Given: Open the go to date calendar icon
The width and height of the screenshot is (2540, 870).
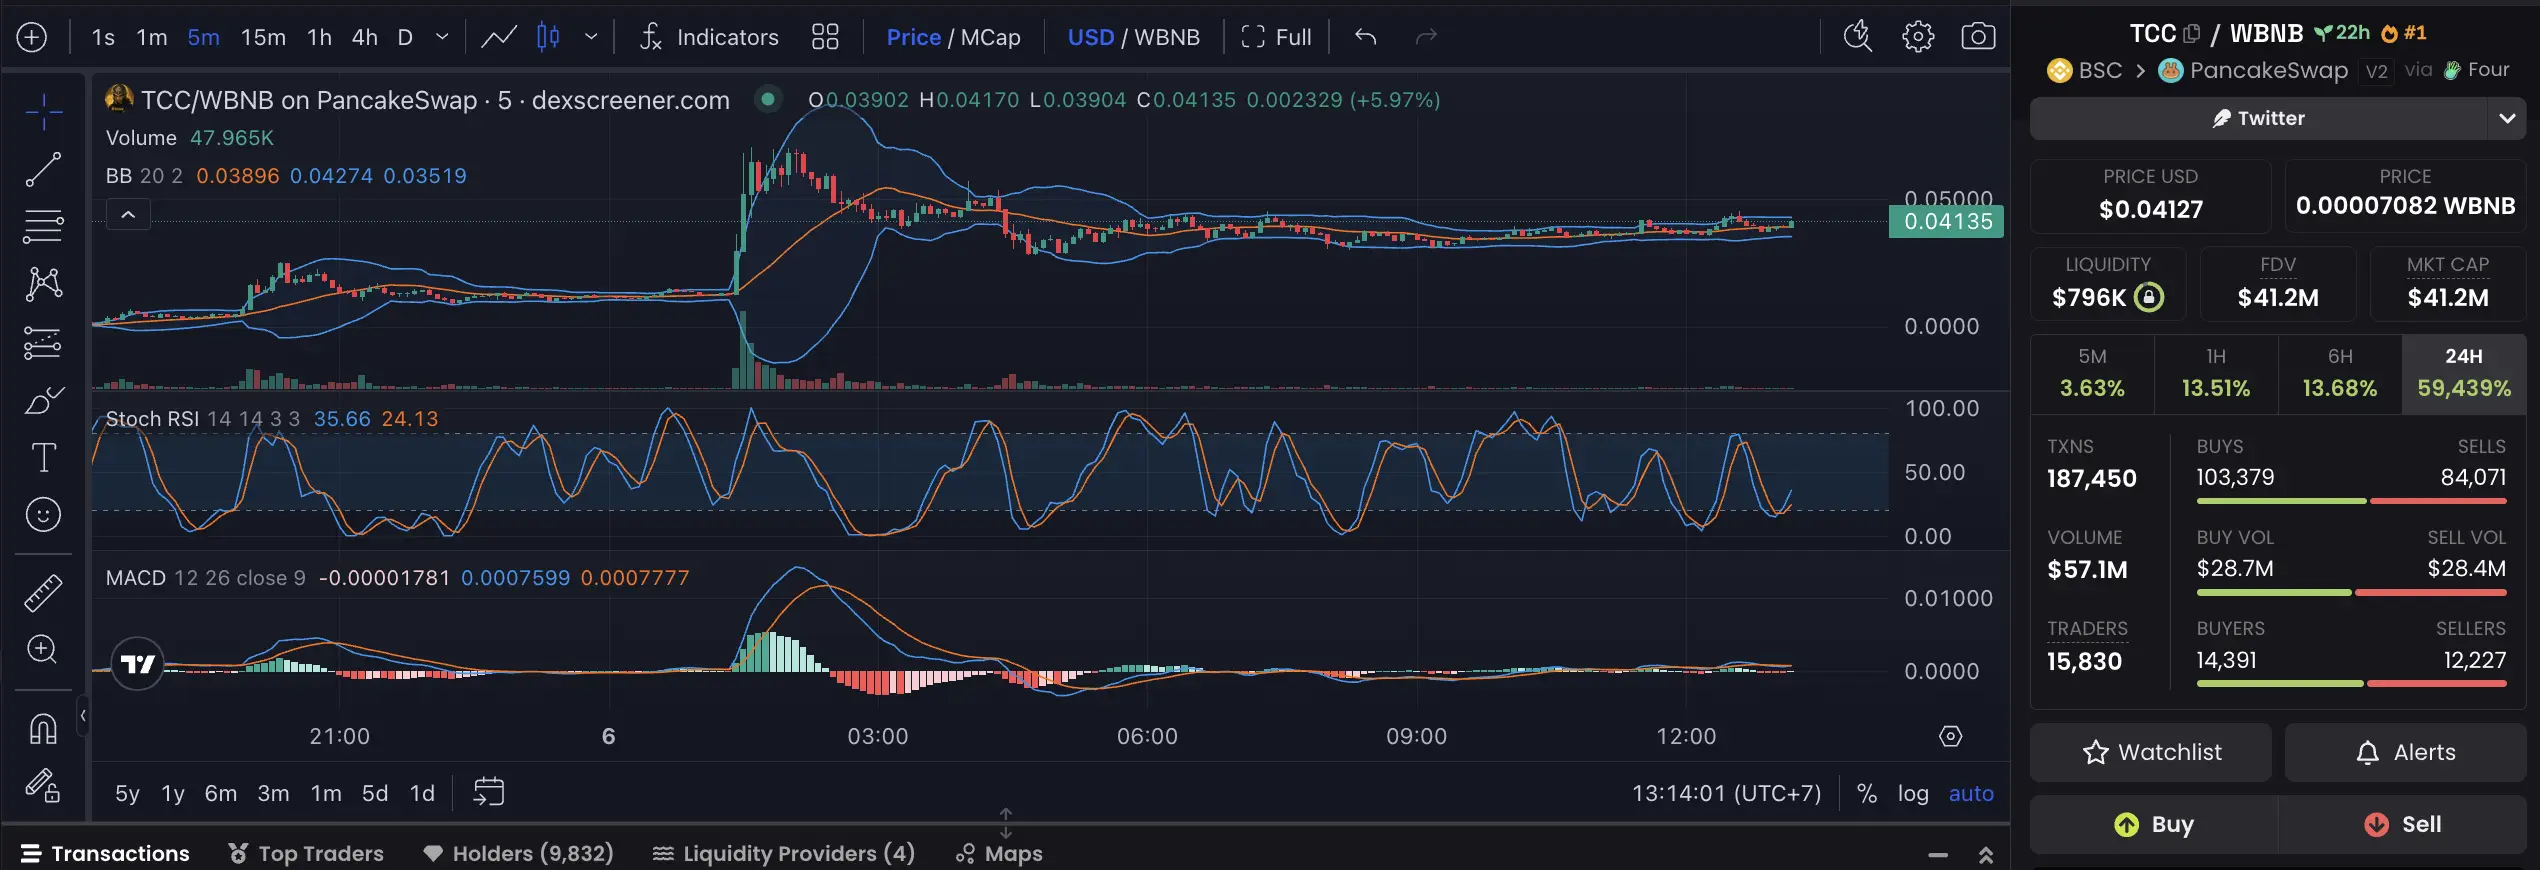Looking at the screenshot, I should (488, 792).
